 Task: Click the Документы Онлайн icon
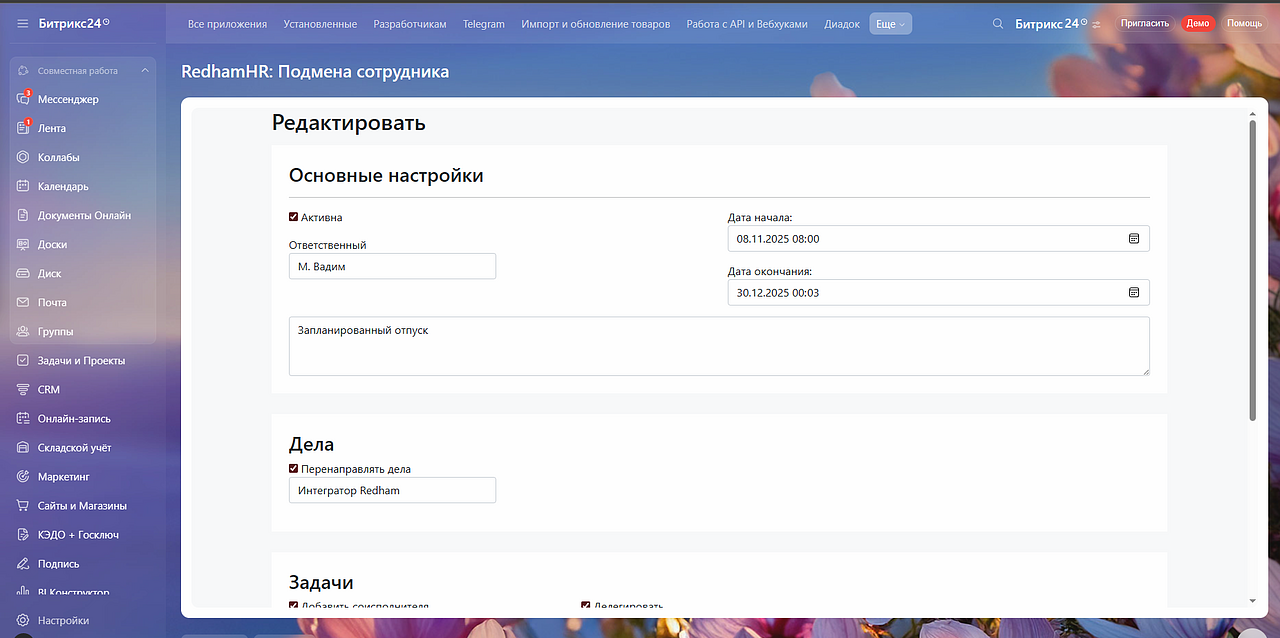click(x=23, y=215)
